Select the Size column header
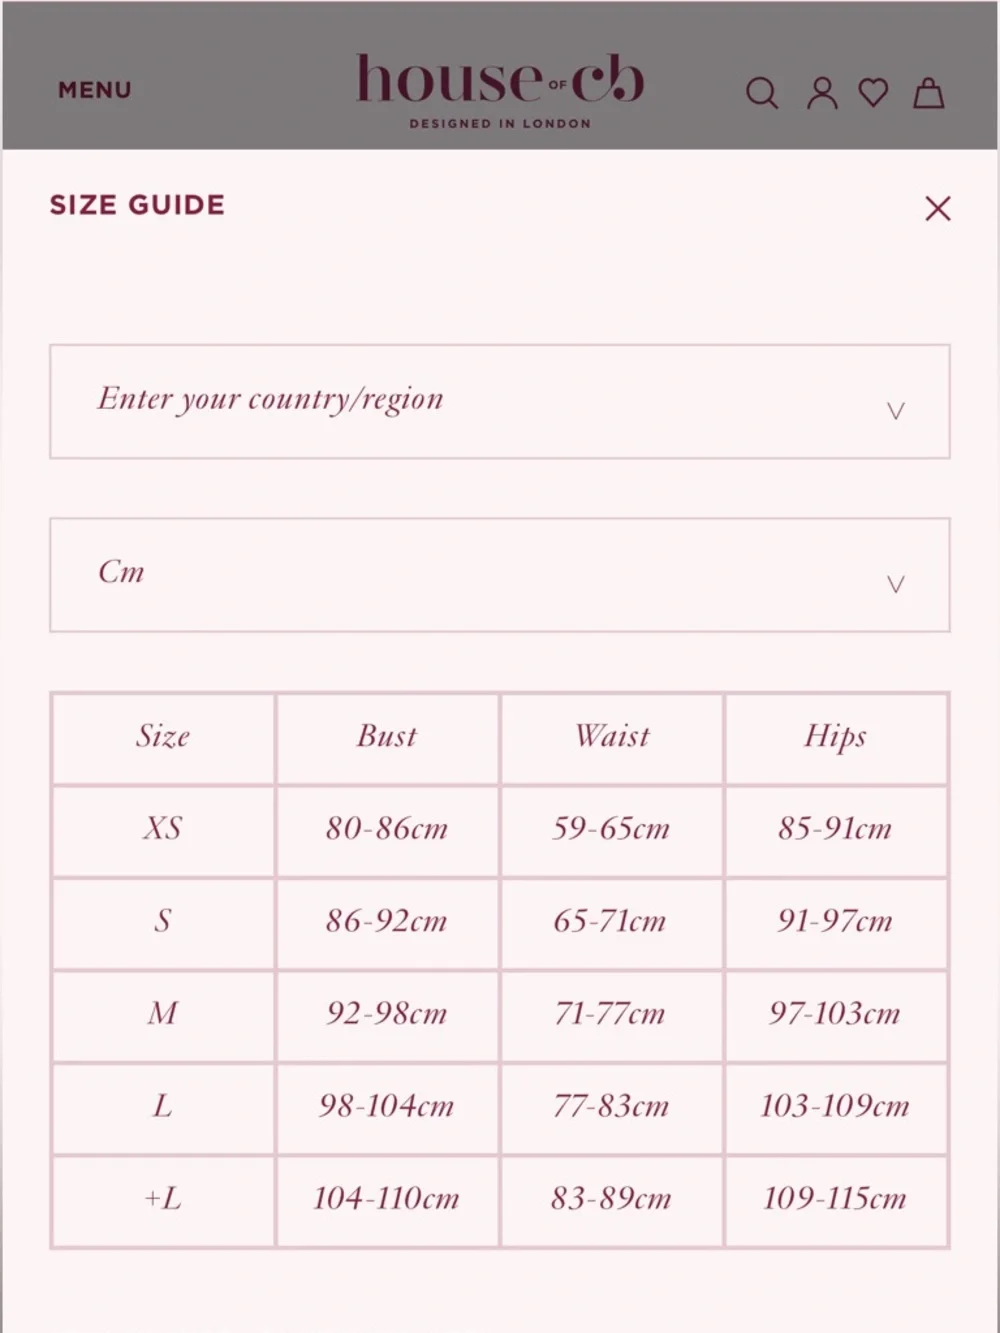The width and height of the screenshot is (1000, 1333). (x=163, y=738)
